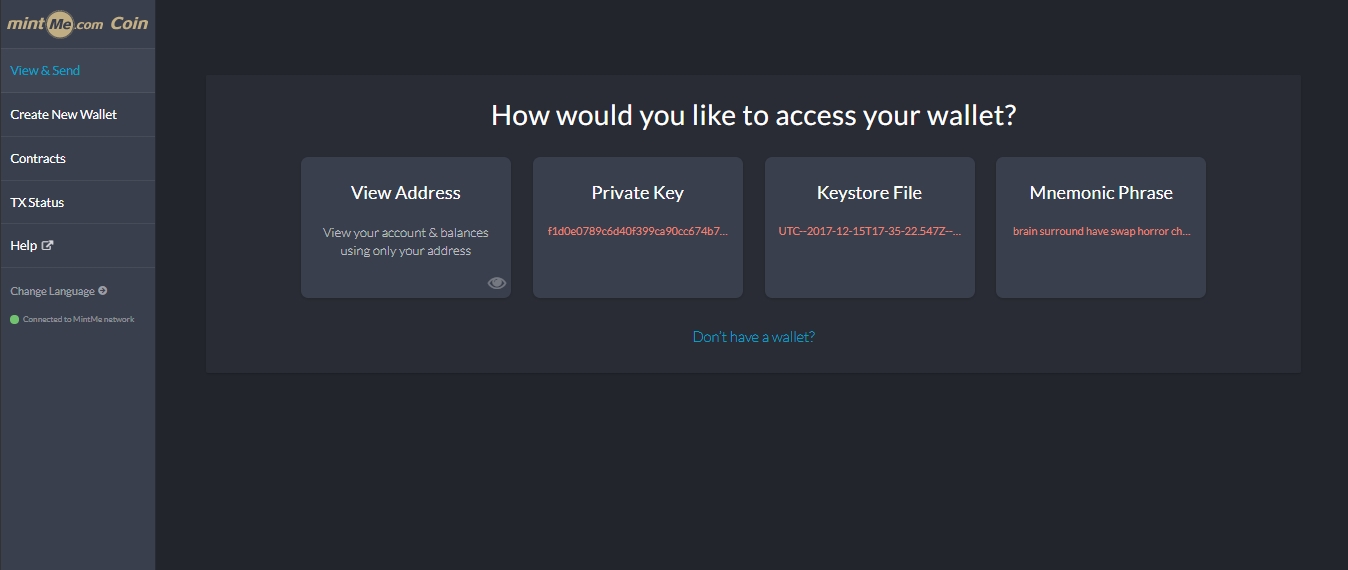Go to Create New Wallet in sidebar
1348x570 pixels.
pyautogui.click(x=63, y=115)
